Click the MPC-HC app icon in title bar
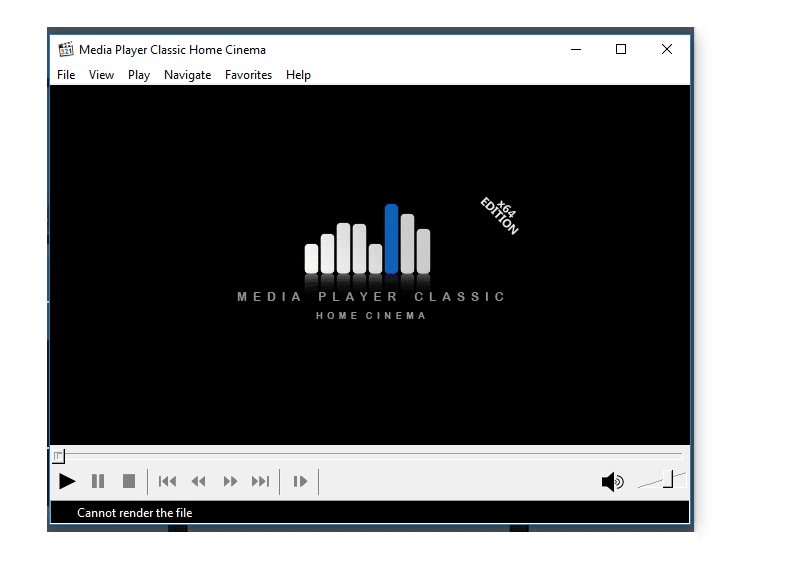The height and width of the screenshot is (570, 786). tap(66, 50)
